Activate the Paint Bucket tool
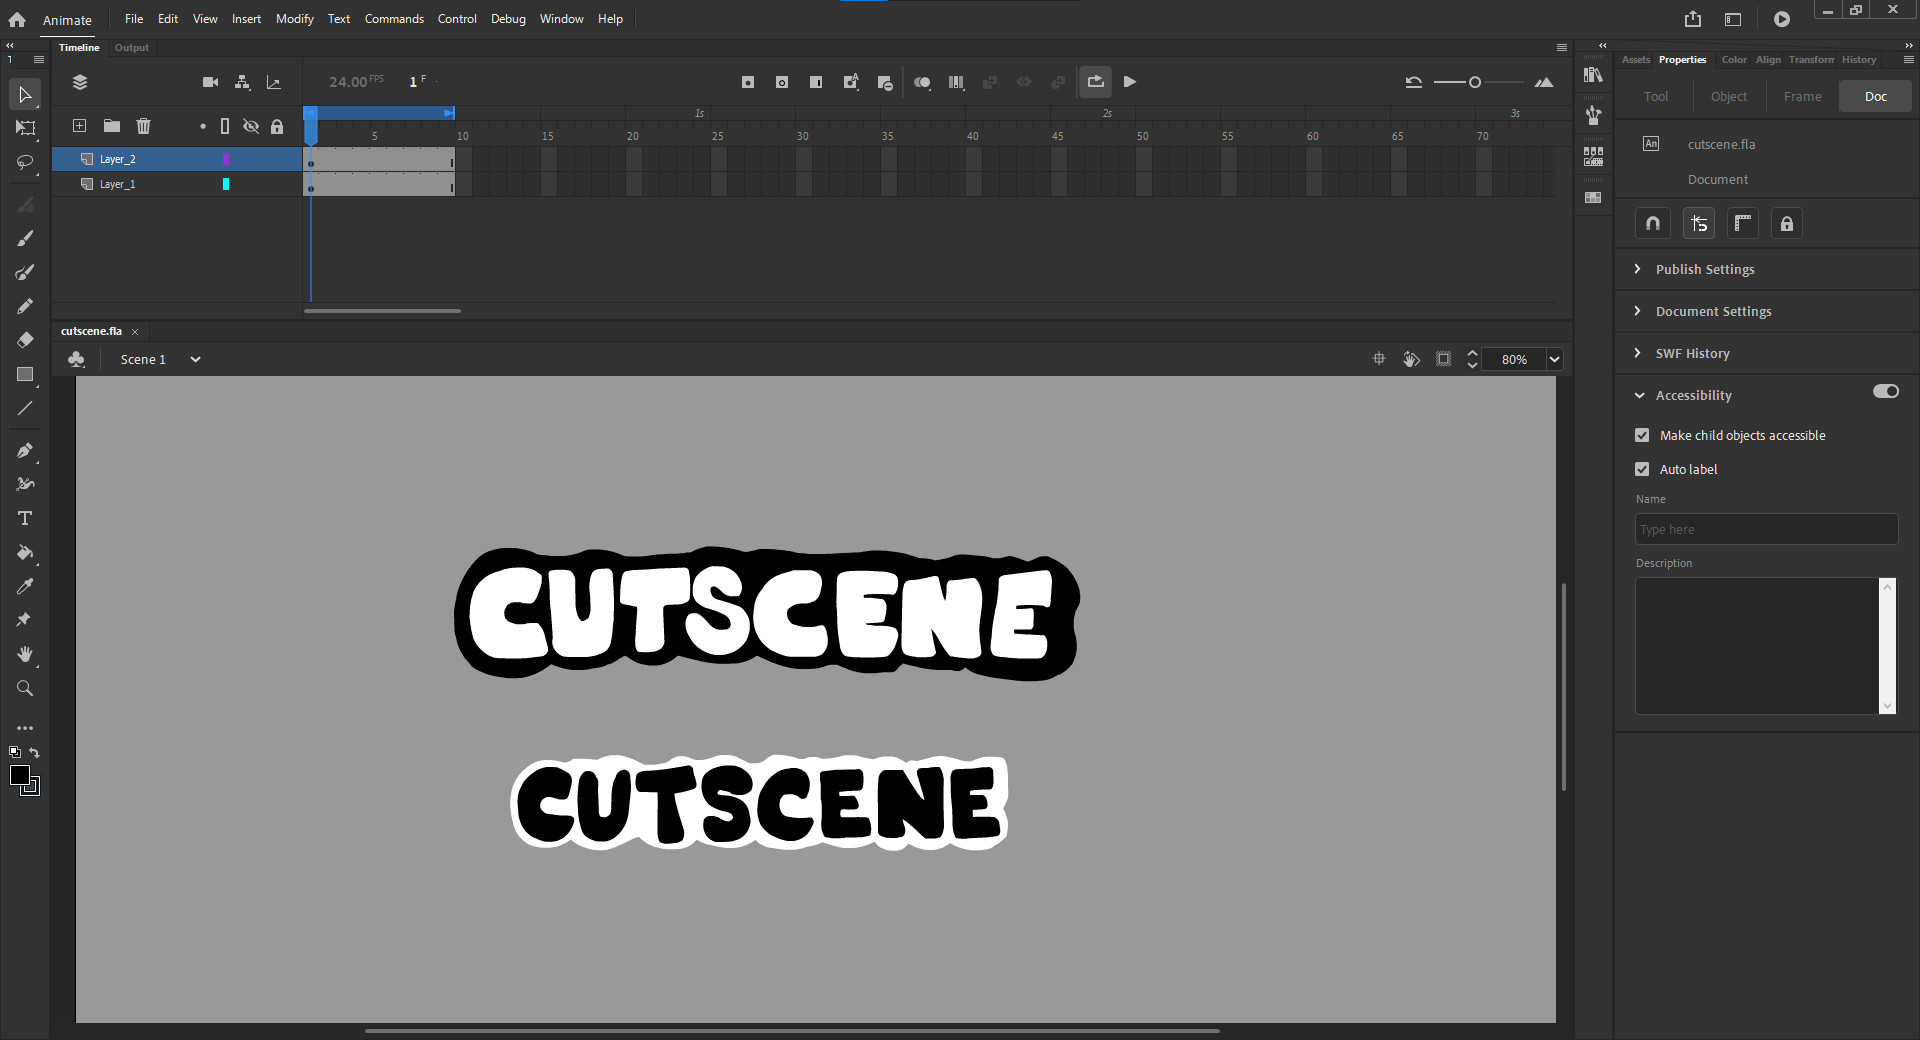The image size is (1920, 1040). (24, 553)
